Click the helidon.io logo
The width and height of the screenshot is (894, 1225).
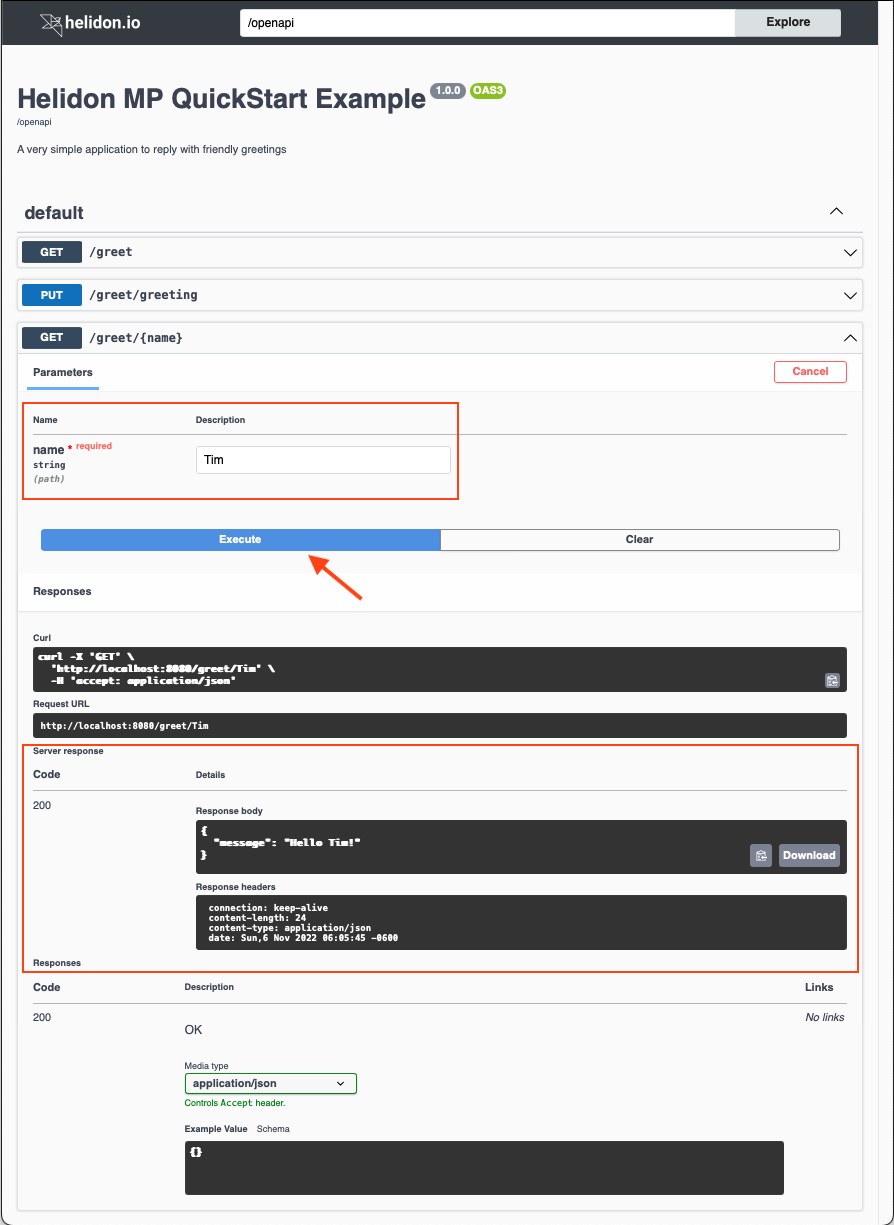(90, 21)
